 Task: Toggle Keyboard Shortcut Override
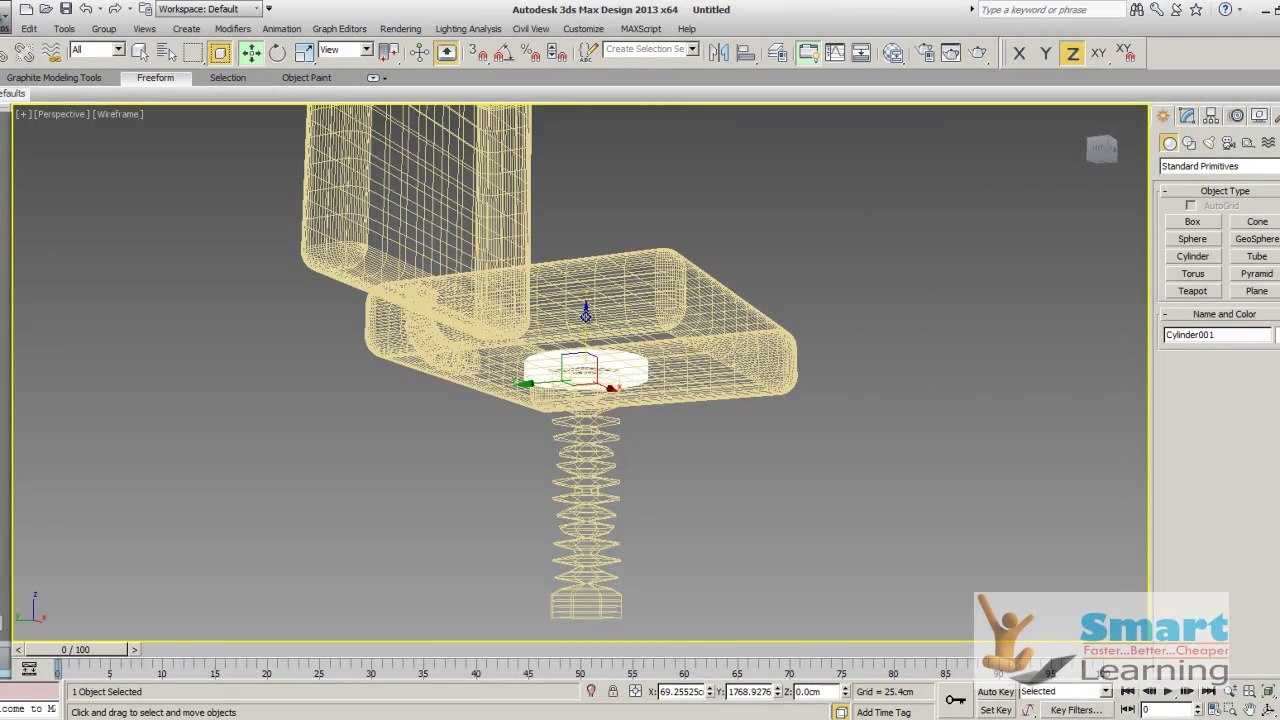447,53
